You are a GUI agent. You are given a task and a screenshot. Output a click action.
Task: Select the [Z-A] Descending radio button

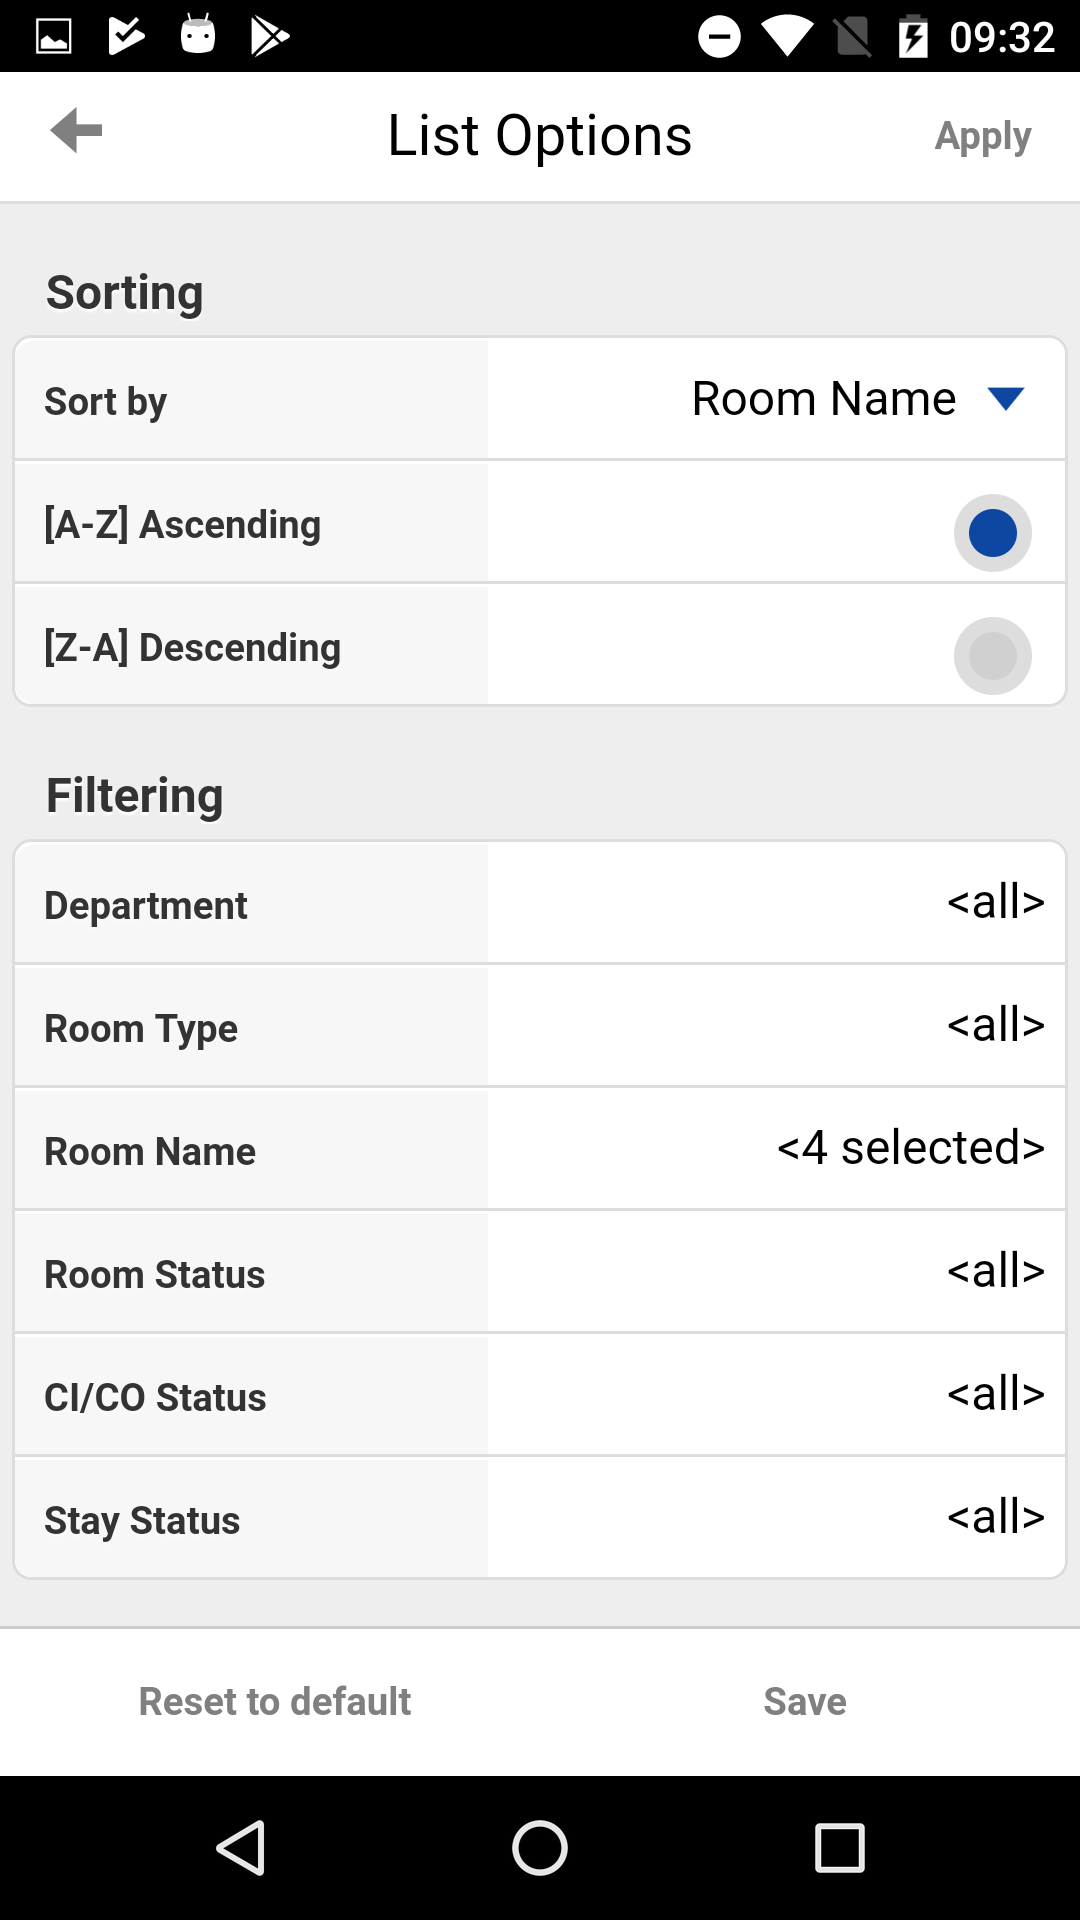(x=993, y=656)
